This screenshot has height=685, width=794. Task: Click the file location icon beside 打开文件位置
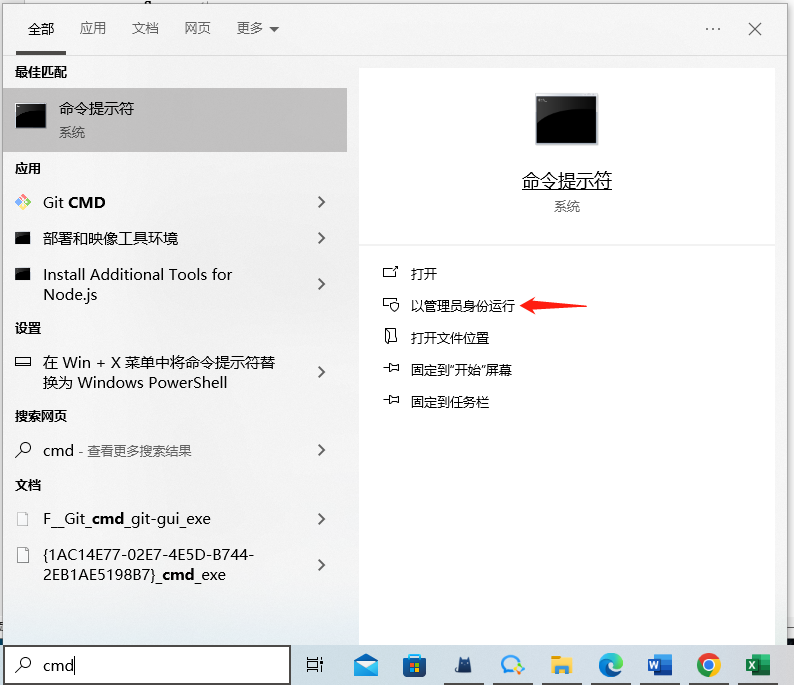[390, 336]
